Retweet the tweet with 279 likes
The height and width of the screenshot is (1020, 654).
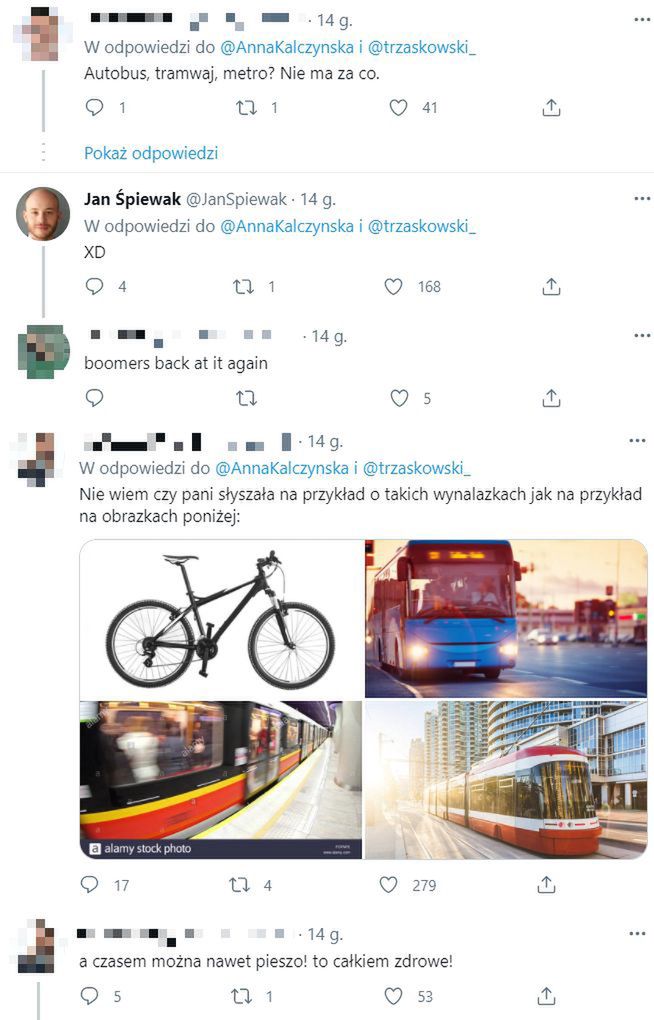[x=239, y=885]
